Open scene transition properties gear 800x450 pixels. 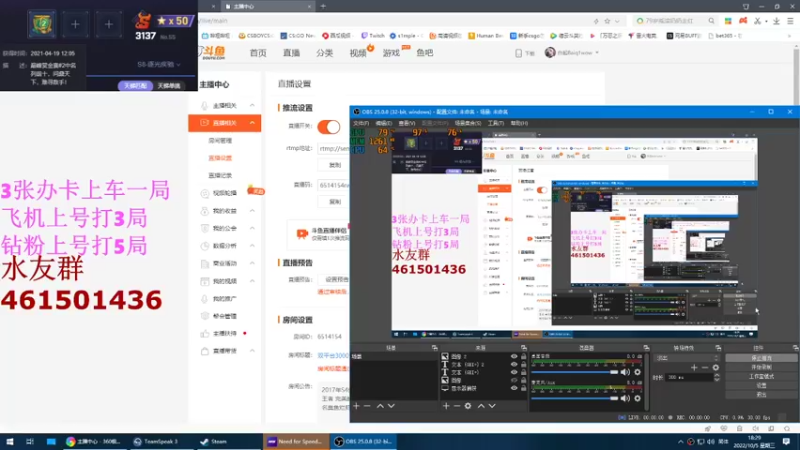[x=716, y=367]
